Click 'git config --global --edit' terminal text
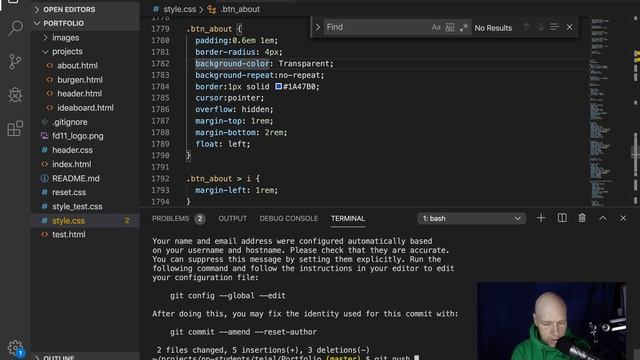Image resolution: width=640 pixels, height=360 pixels. pos(228,296)
